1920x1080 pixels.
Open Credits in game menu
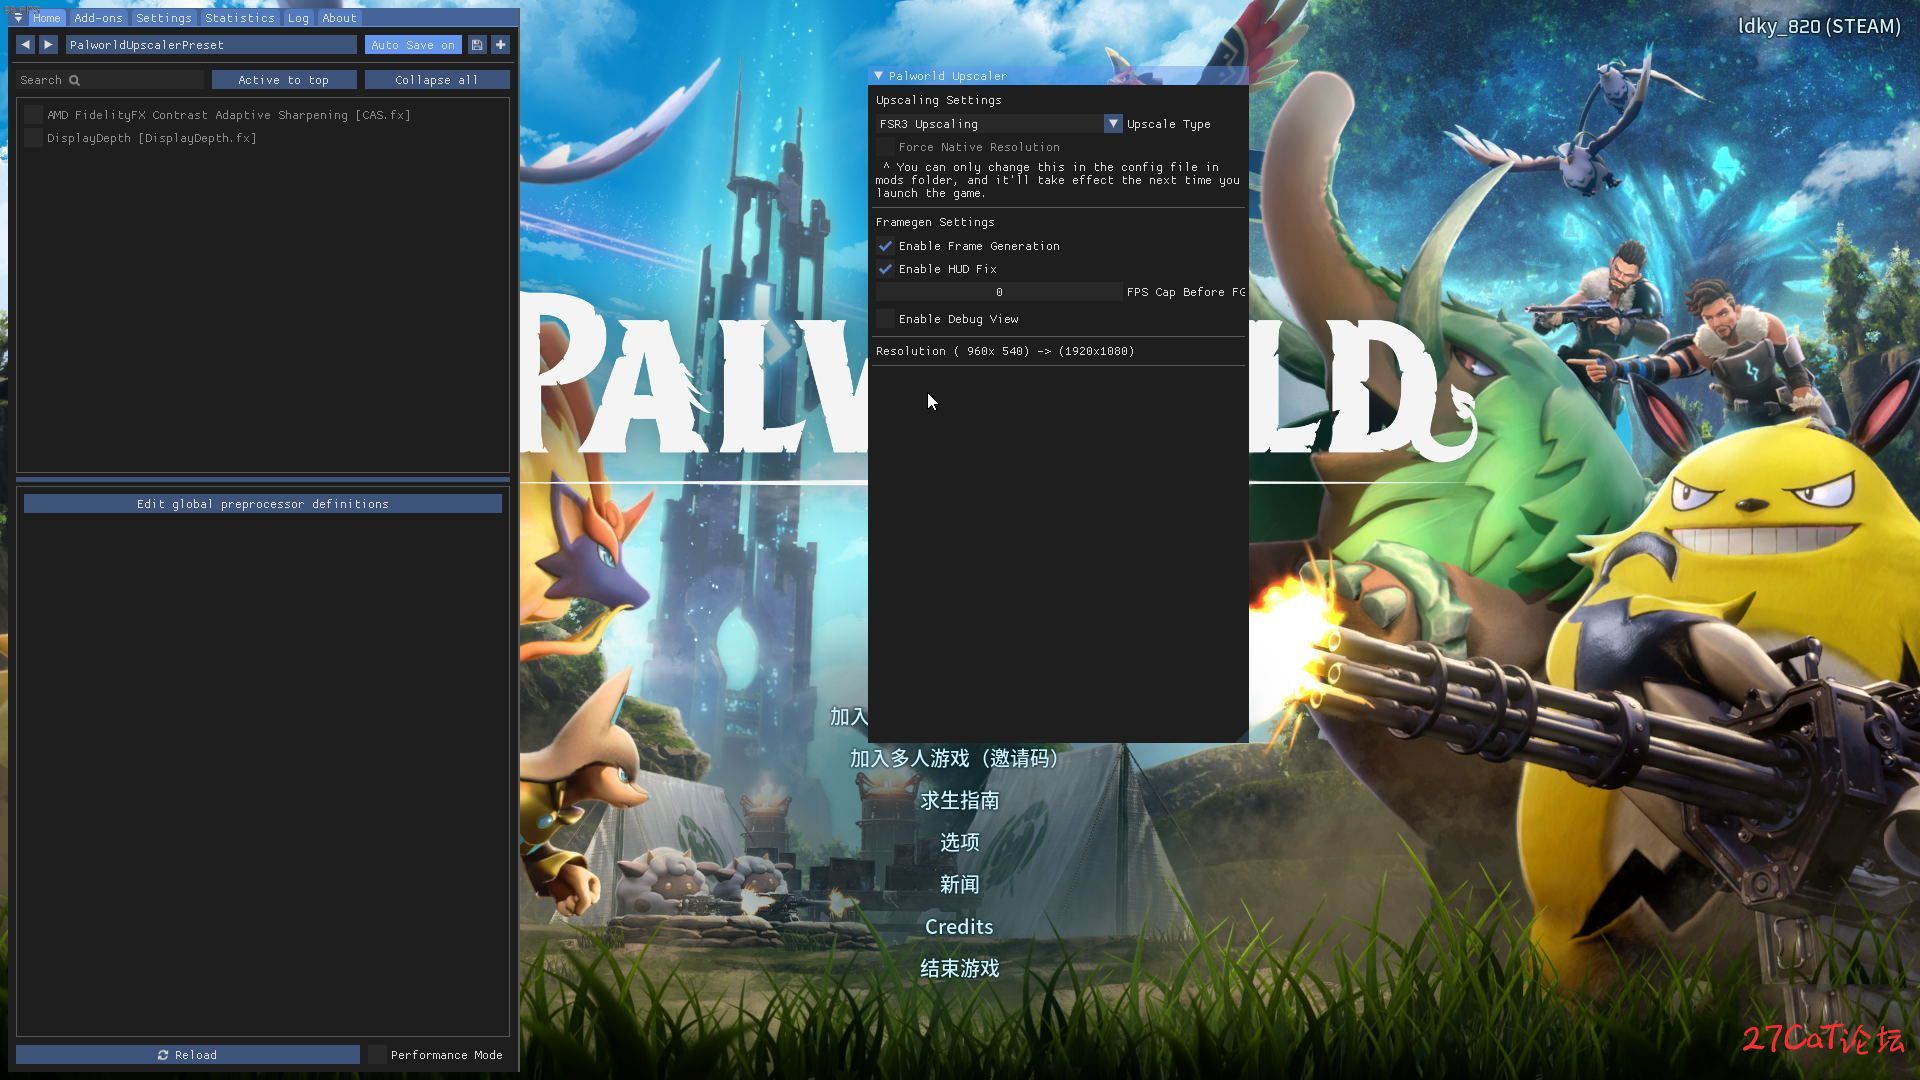[959, 927]
